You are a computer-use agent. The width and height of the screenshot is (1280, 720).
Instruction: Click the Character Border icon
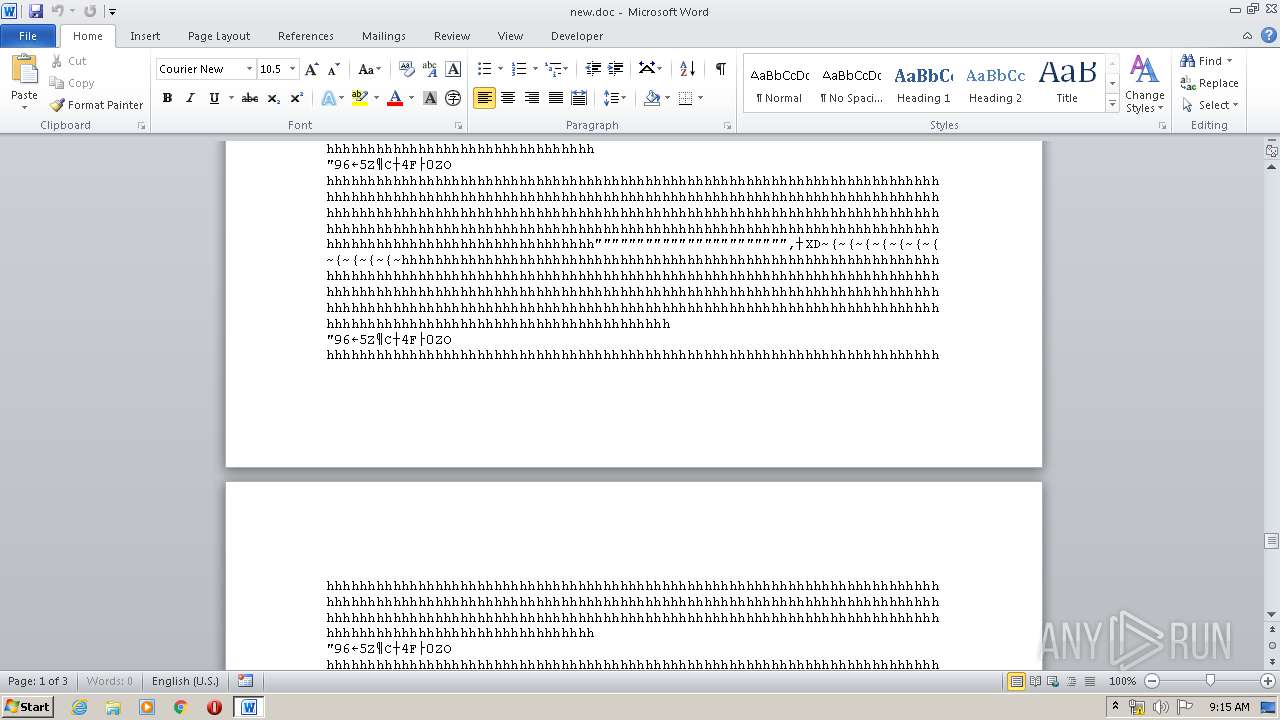(x=453, y=69)
